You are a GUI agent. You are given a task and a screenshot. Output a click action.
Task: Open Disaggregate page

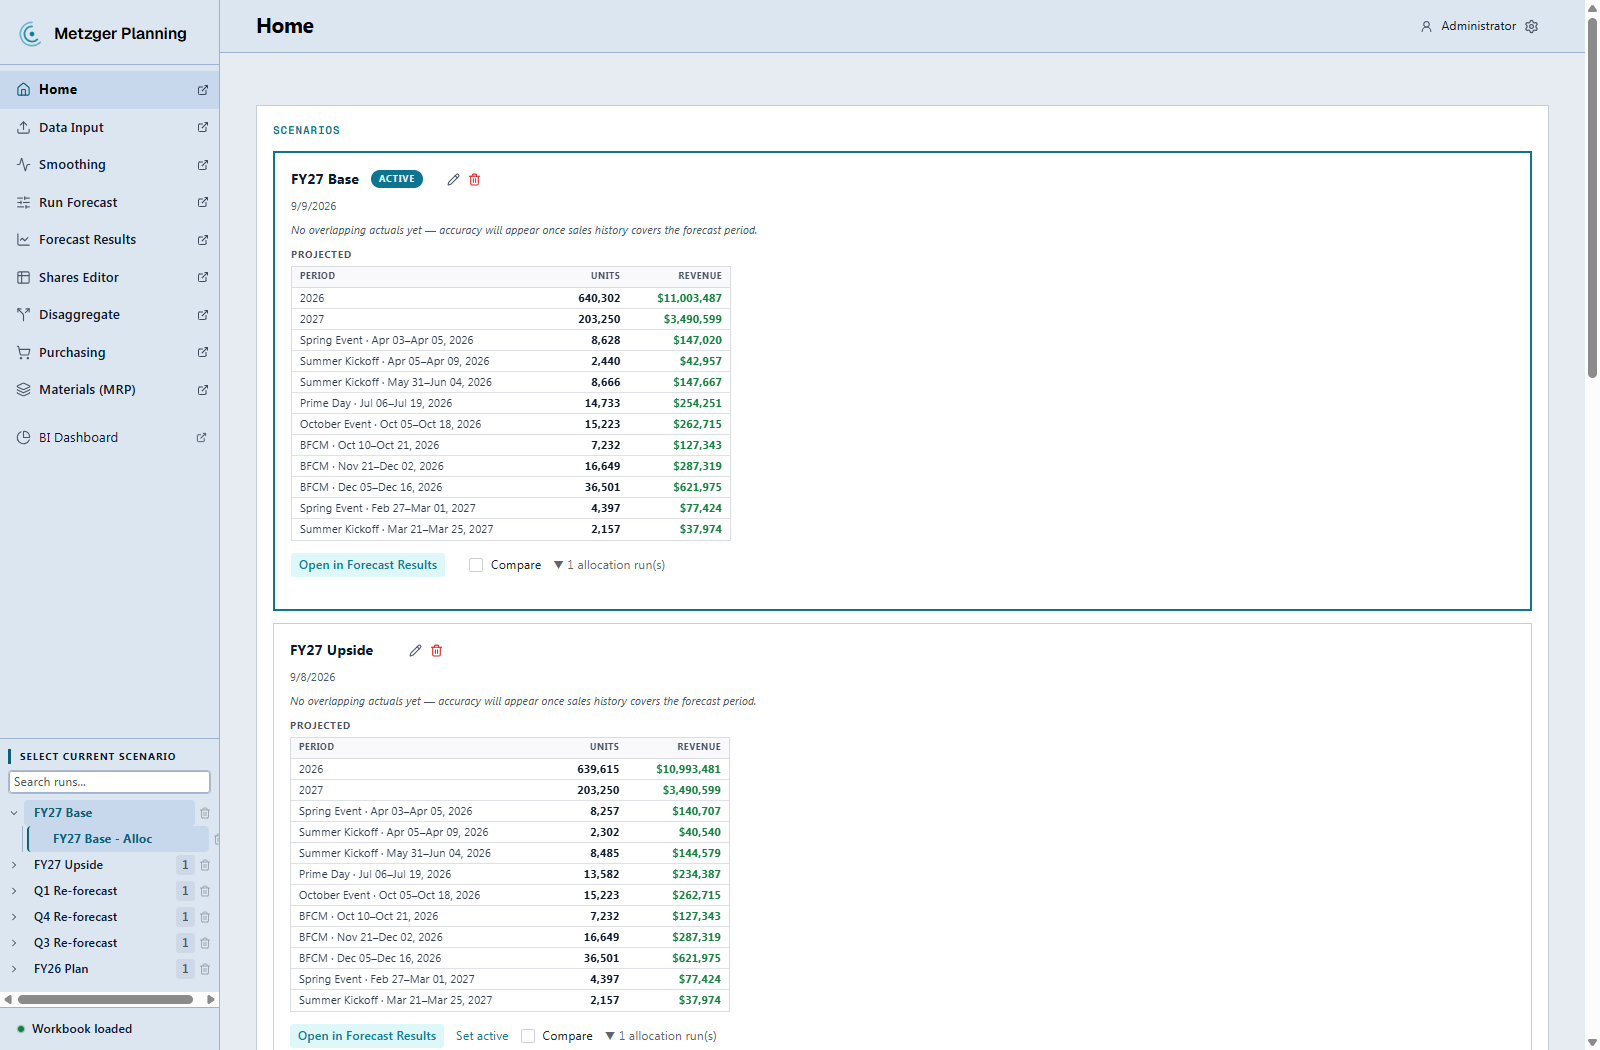coord(109,315)
